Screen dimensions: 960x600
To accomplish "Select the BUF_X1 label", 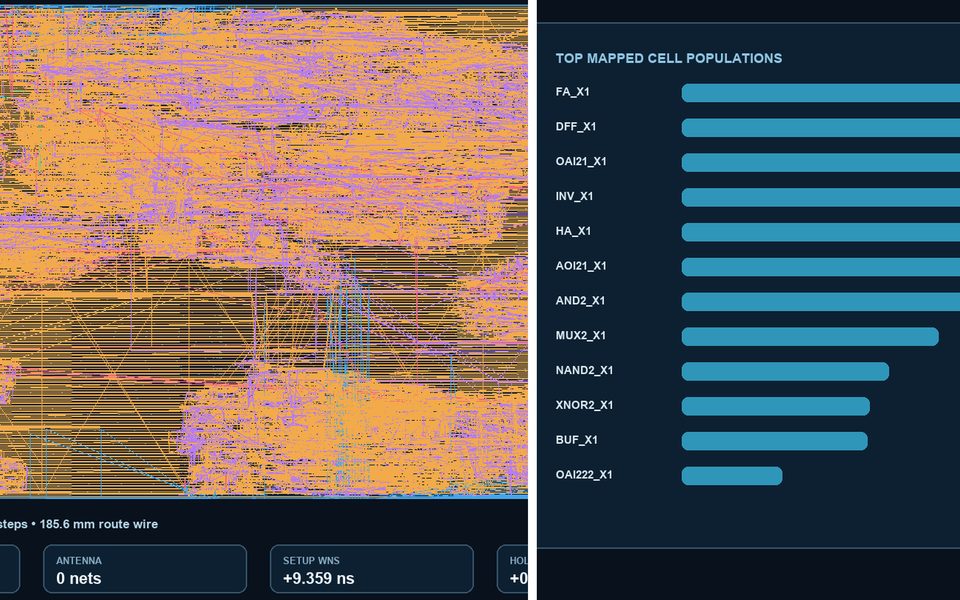I will [x=577, y=440].
